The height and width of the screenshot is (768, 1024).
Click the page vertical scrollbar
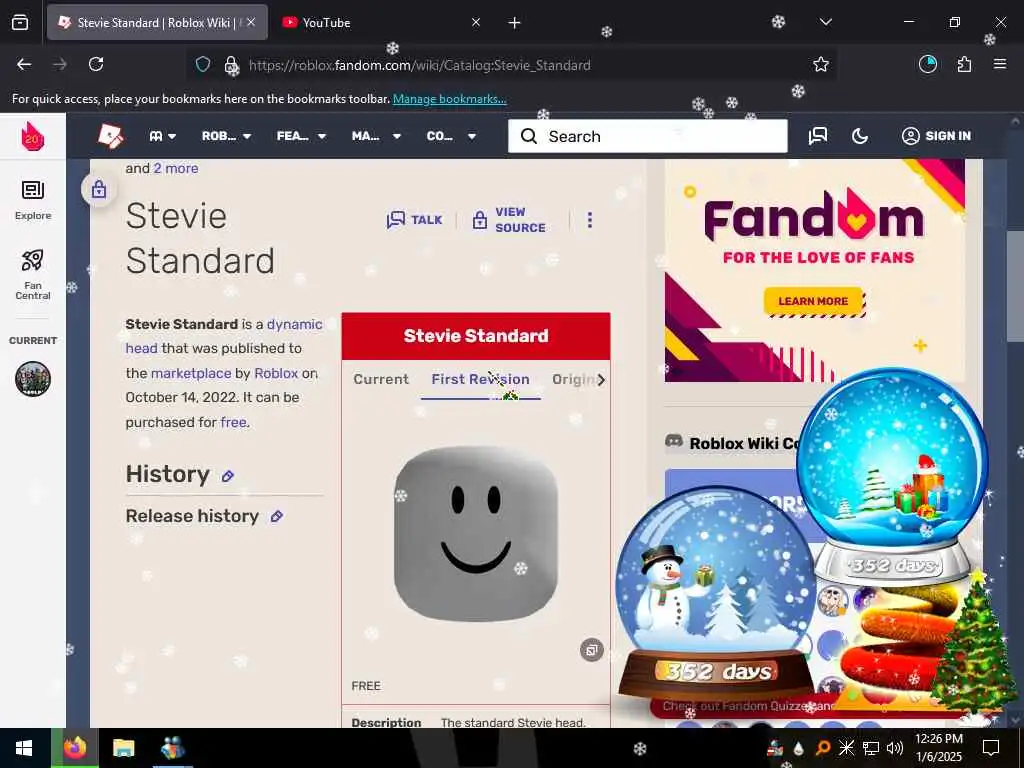pyautogui.click(x=1015, y=285)
